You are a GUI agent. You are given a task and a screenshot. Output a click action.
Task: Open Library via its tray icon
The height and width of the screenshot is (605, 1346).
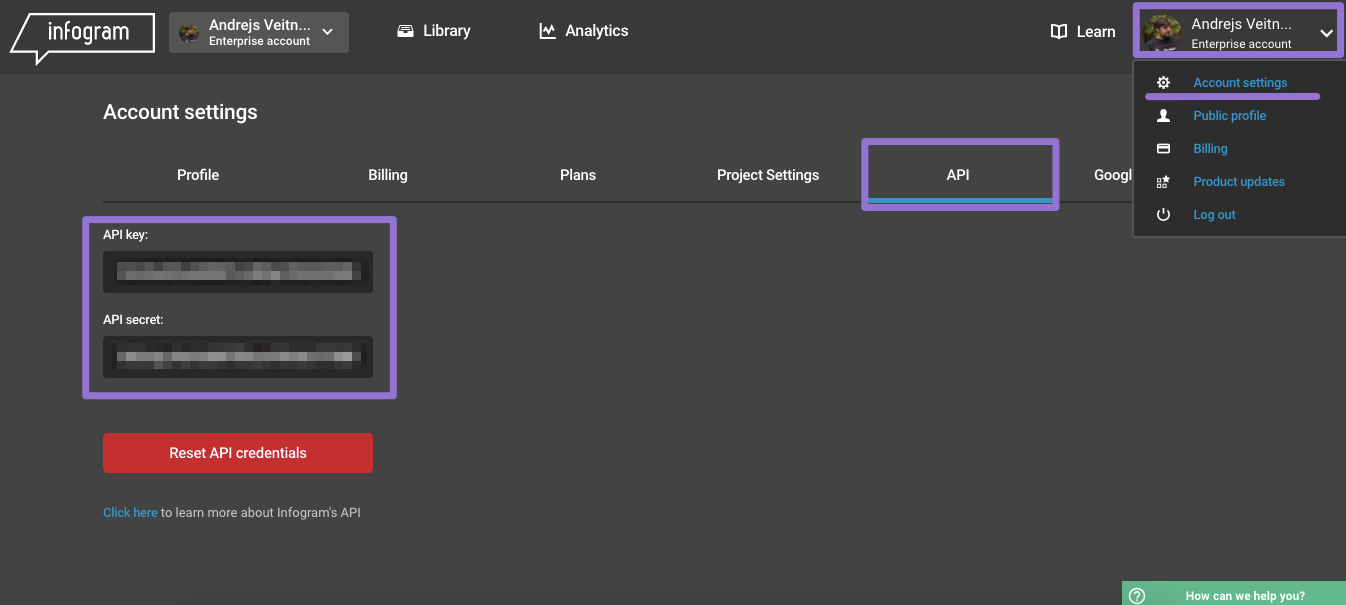[x=405, y=31]
